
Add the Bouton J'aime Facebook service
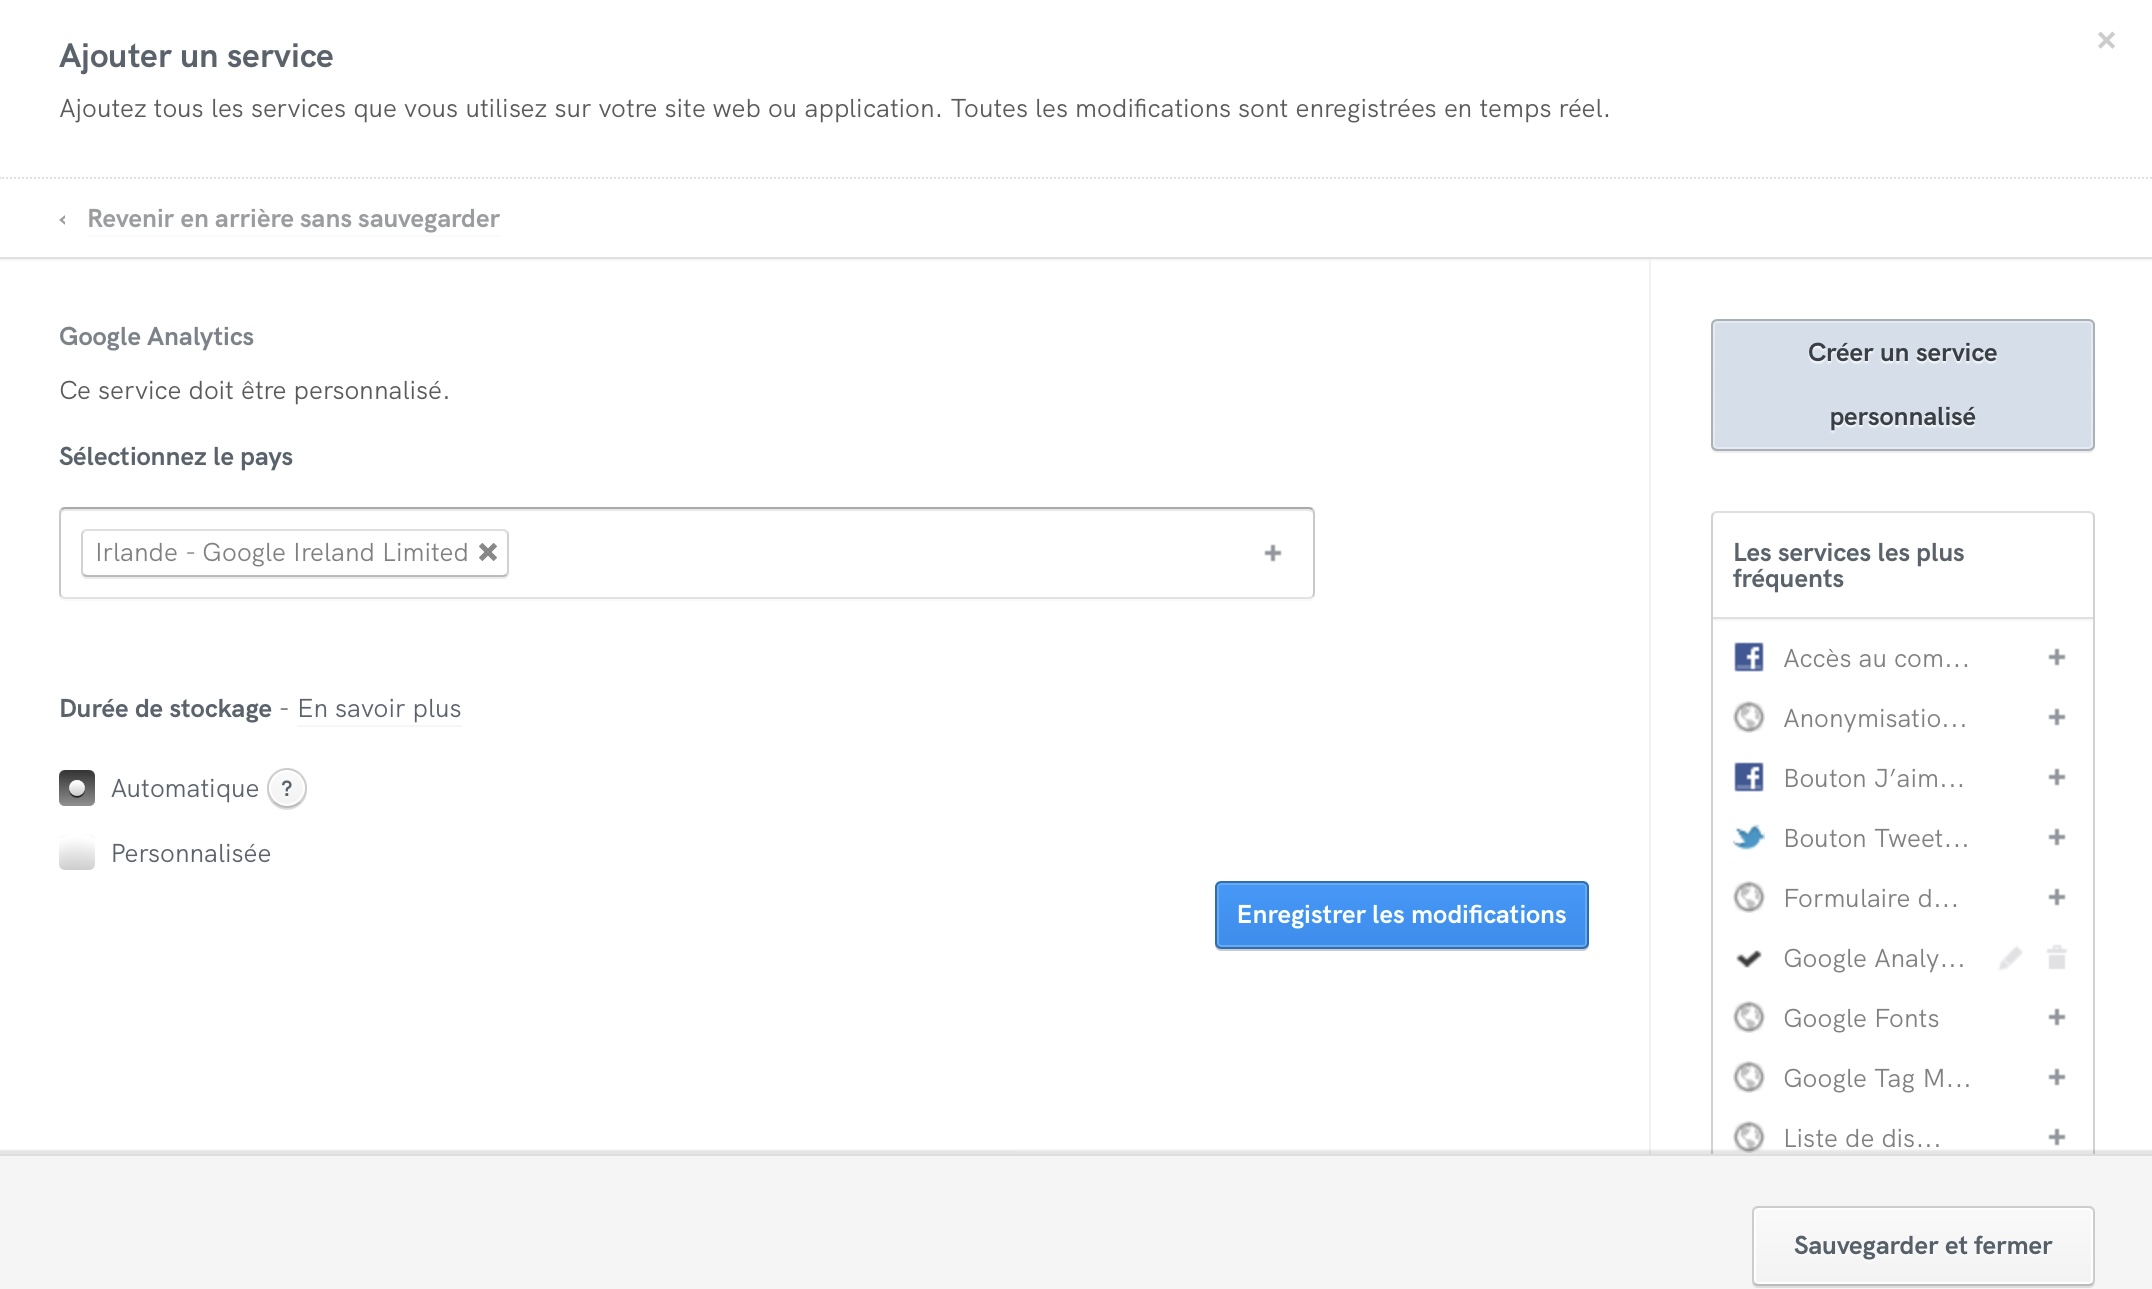coord(2056,778)
